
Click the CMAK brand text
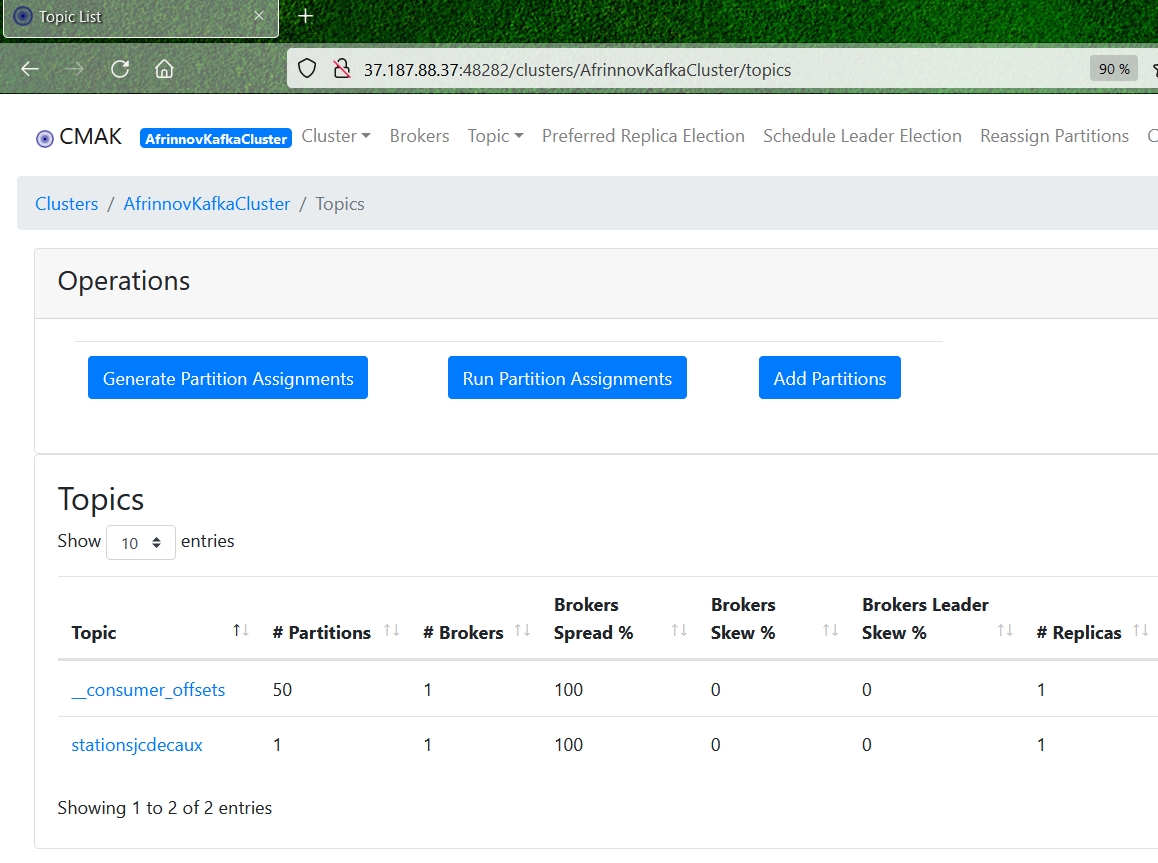(x=90, y=137)
